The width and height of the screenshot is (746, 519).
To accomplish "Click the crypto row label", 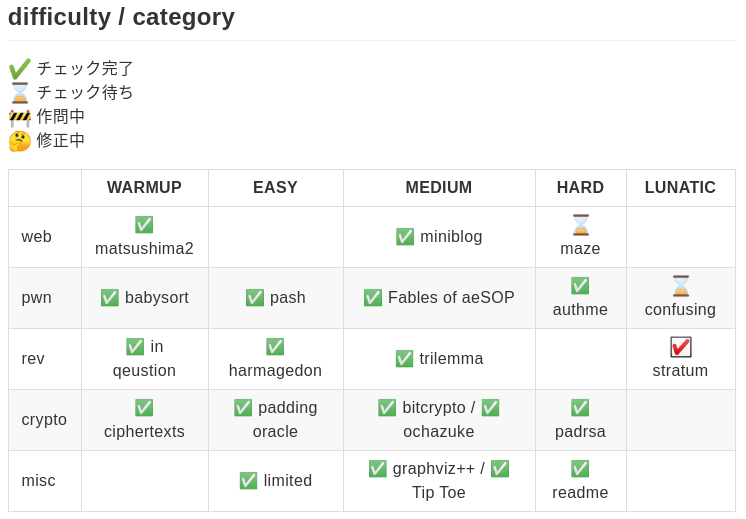I will coord(44,420).
